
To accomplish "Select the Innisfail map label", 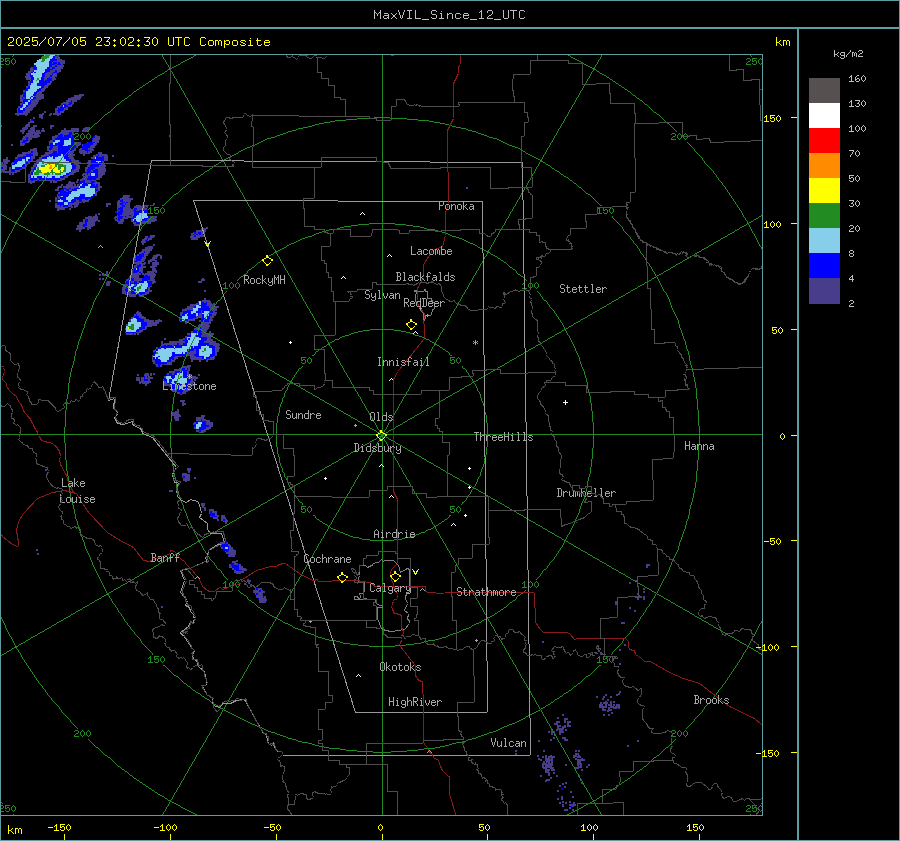I will coord(403,362).
